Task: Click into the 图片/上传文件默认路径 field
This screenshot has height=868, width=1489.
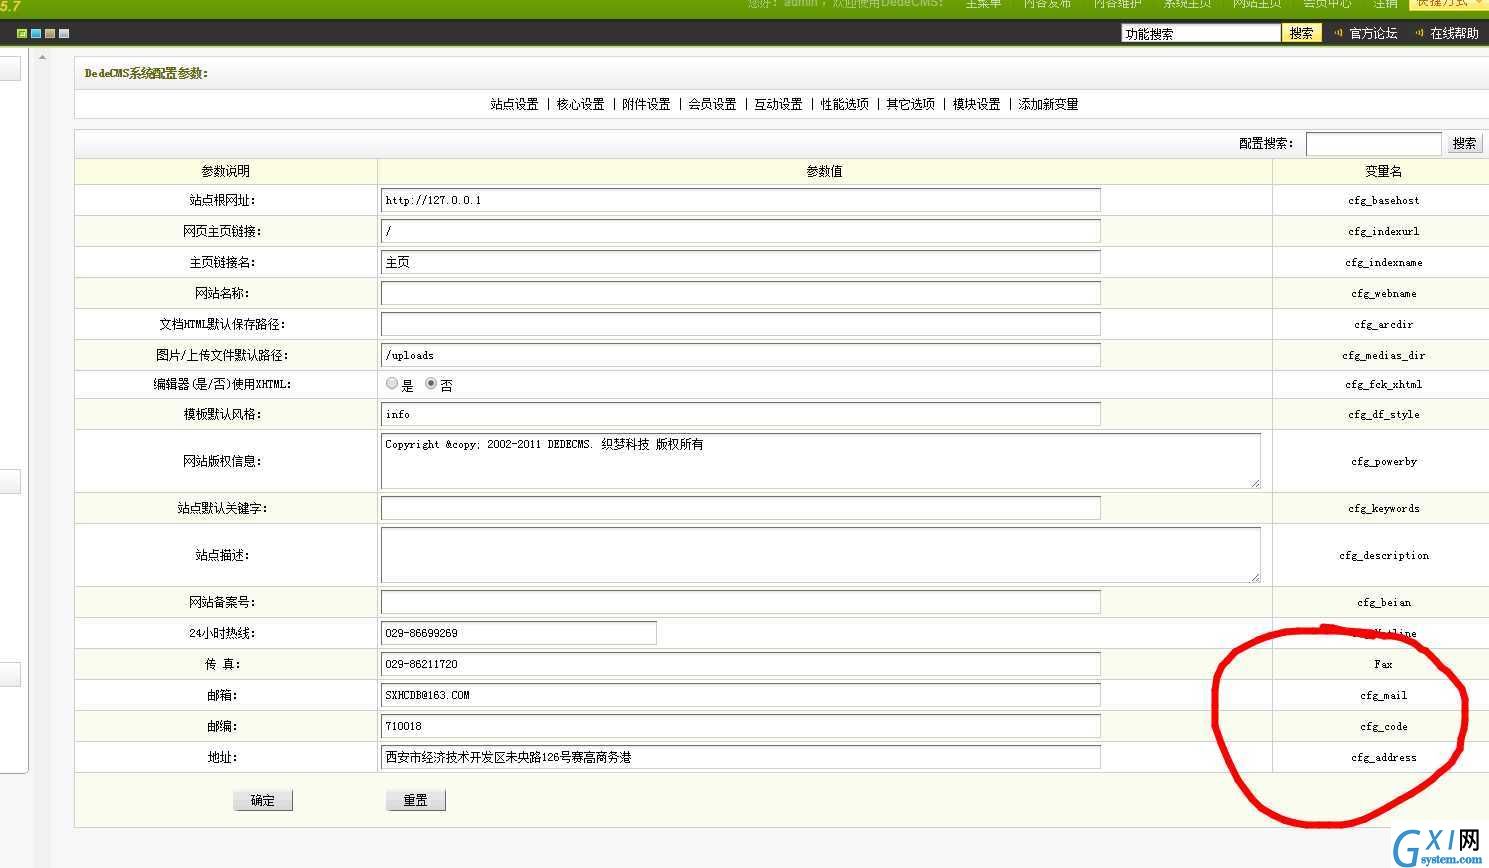Action: pos(740,355)
